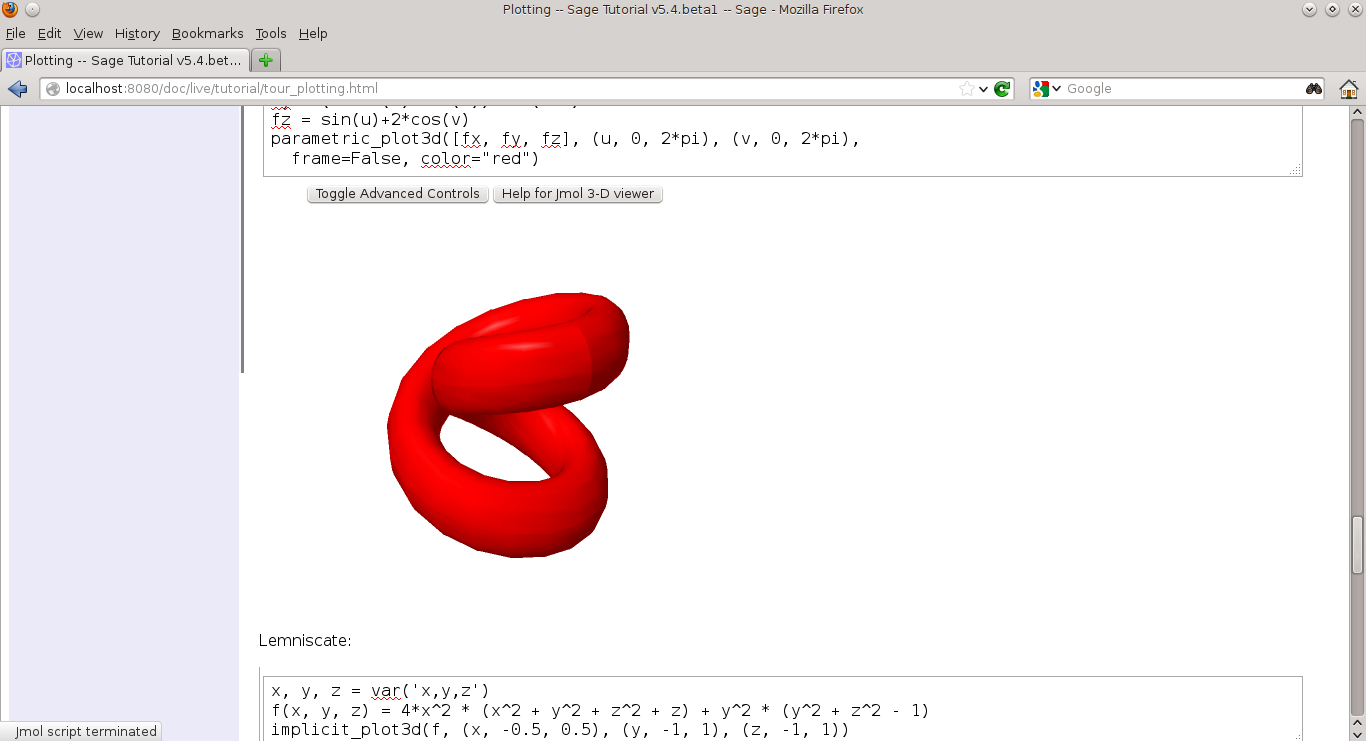This screenshot has height=741, width=1366.
Task: Open the bookmark history dropdown arrow in the URL bar
Action: (984, 89)
